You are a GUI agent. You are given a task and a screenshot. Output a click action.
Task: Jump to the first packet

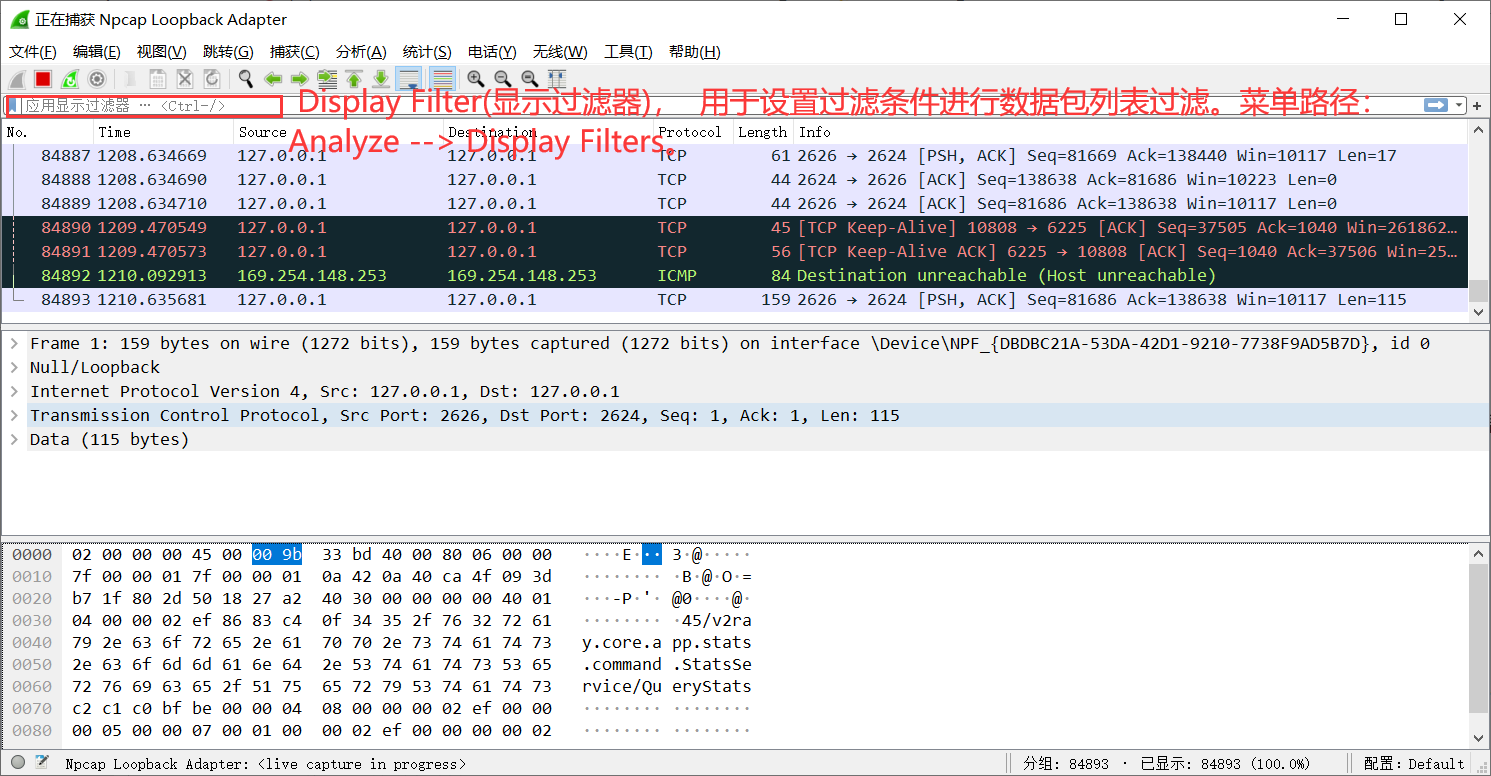353,79
